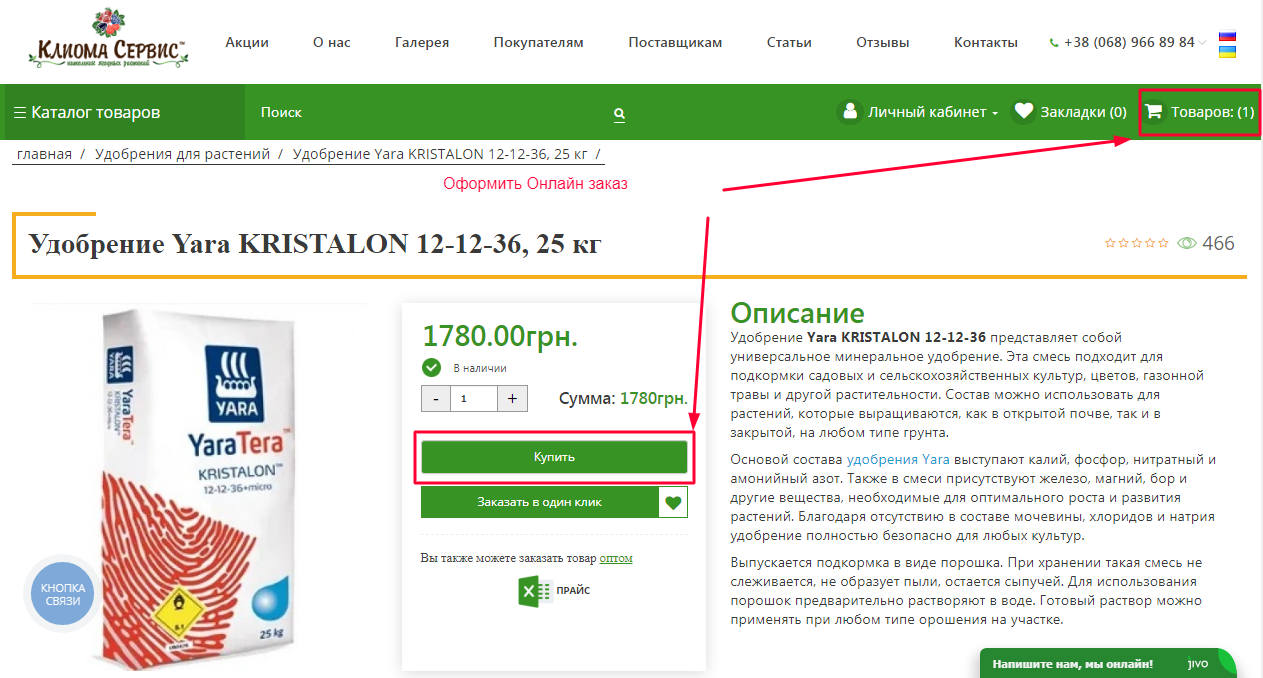Image resolution: width=1263 pixels, height=678 pixels.
Task: Click the search magnifier icon
Action: 620,114
